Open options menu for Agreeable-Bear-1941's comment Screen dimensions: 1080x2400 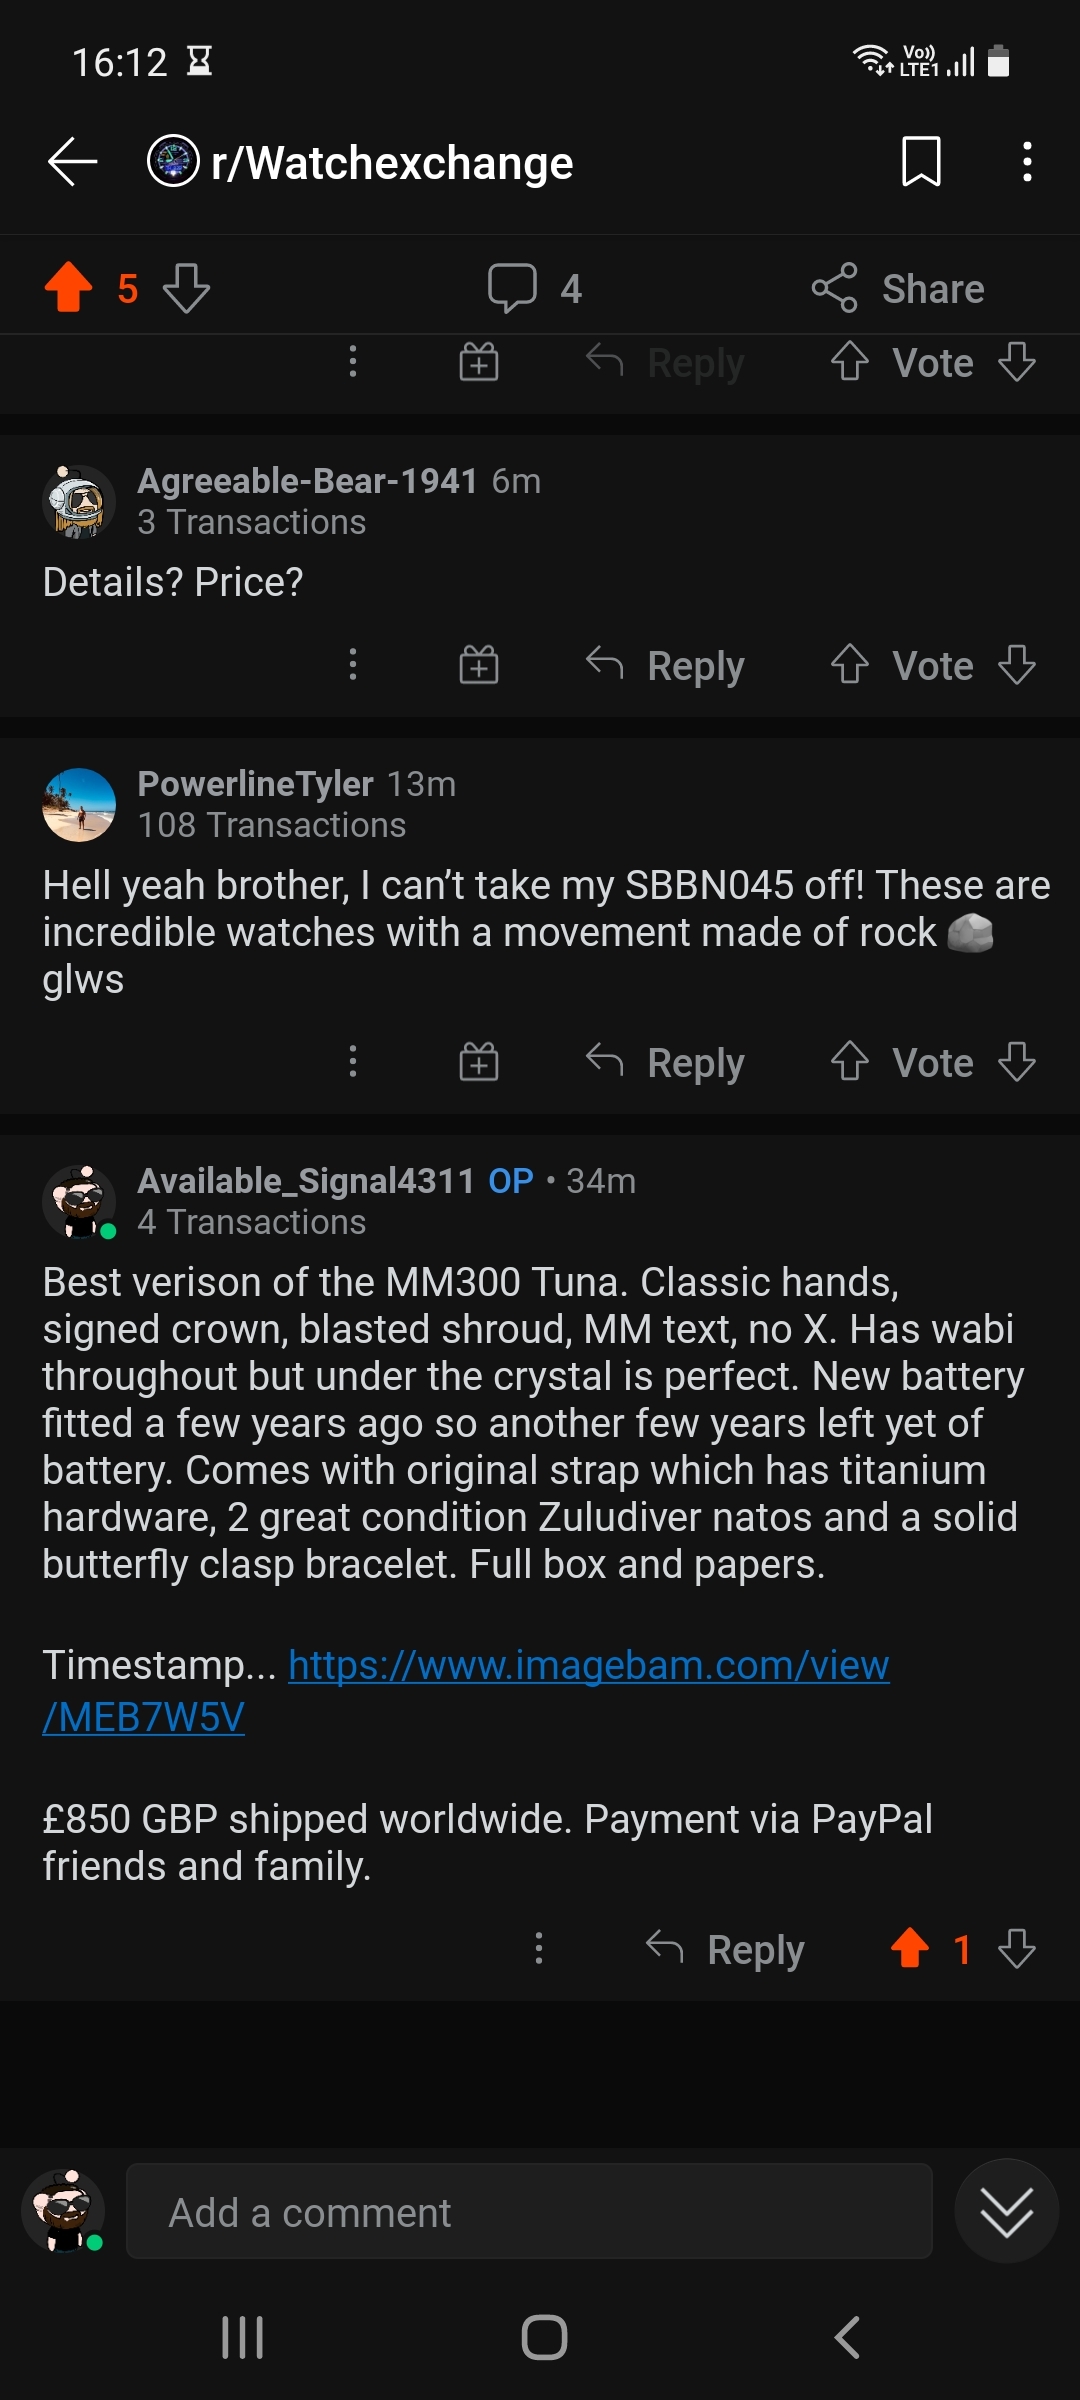[352, 665]
